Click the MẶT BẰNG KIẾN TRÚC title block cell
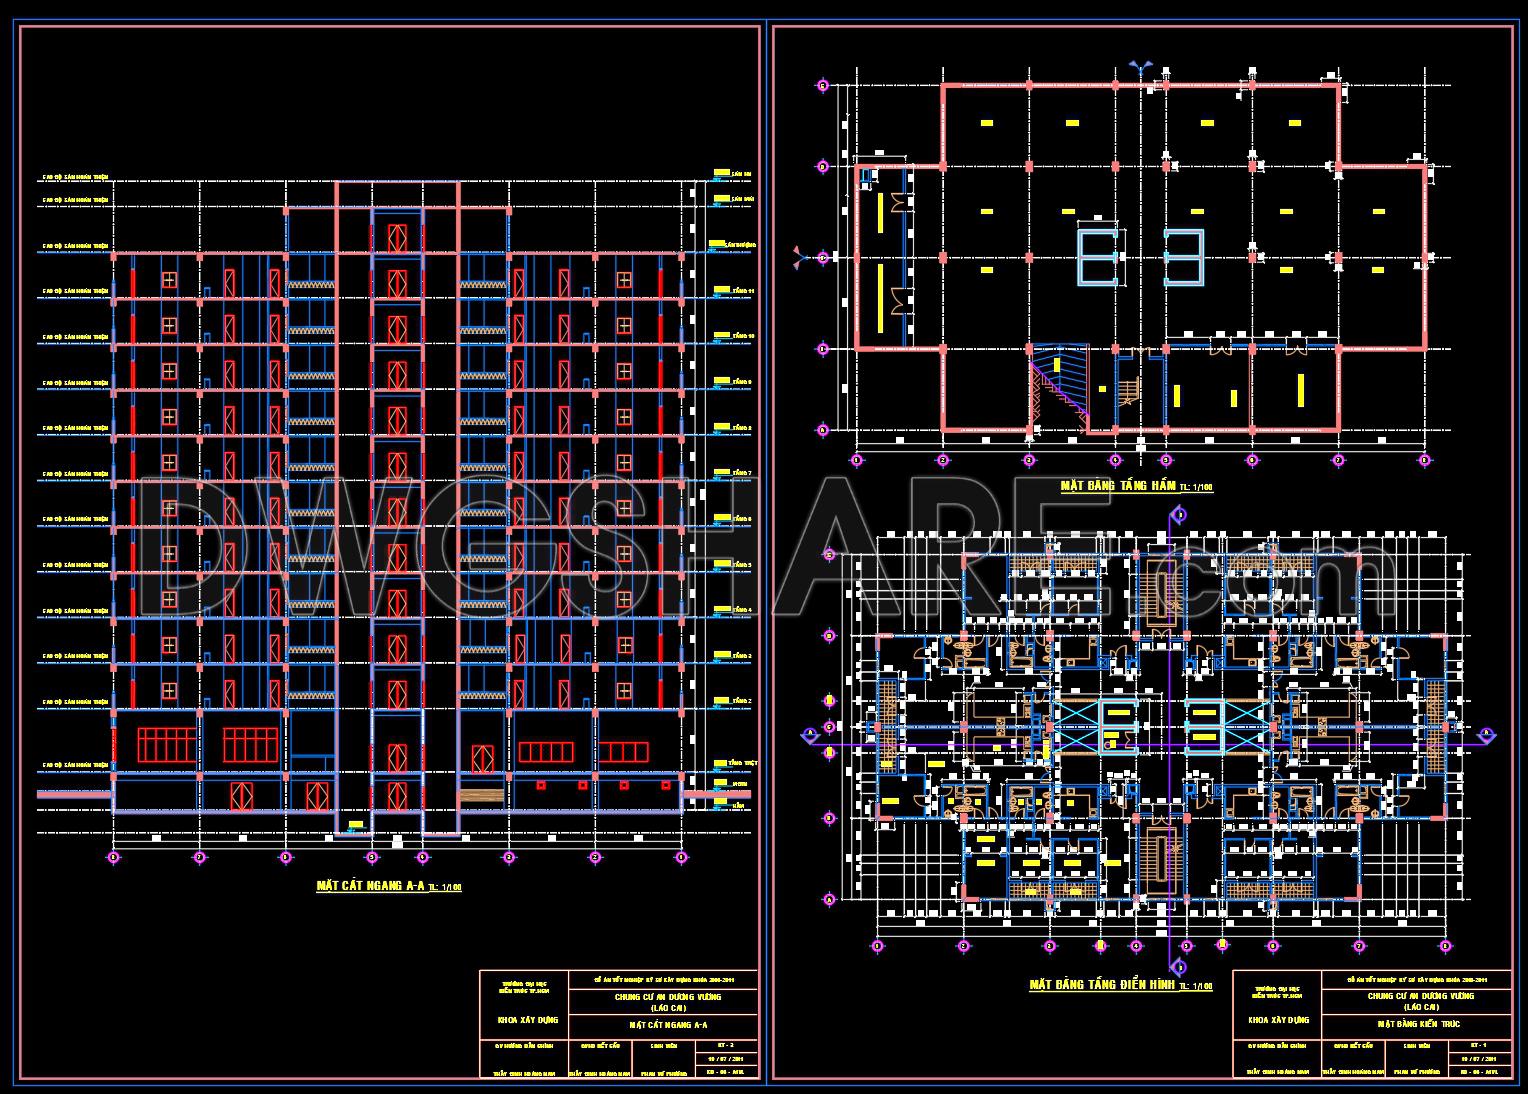1528x1094 pixels. [1418, 1025]
